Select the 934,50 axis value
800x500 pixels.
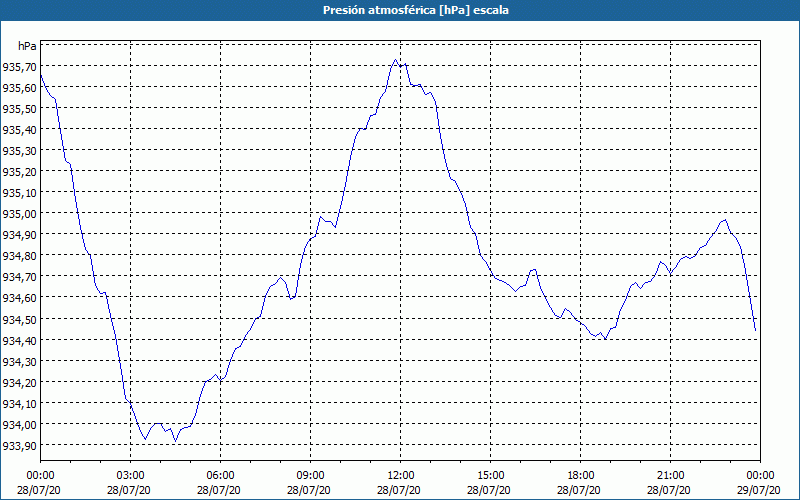click(x=19, y=319)
